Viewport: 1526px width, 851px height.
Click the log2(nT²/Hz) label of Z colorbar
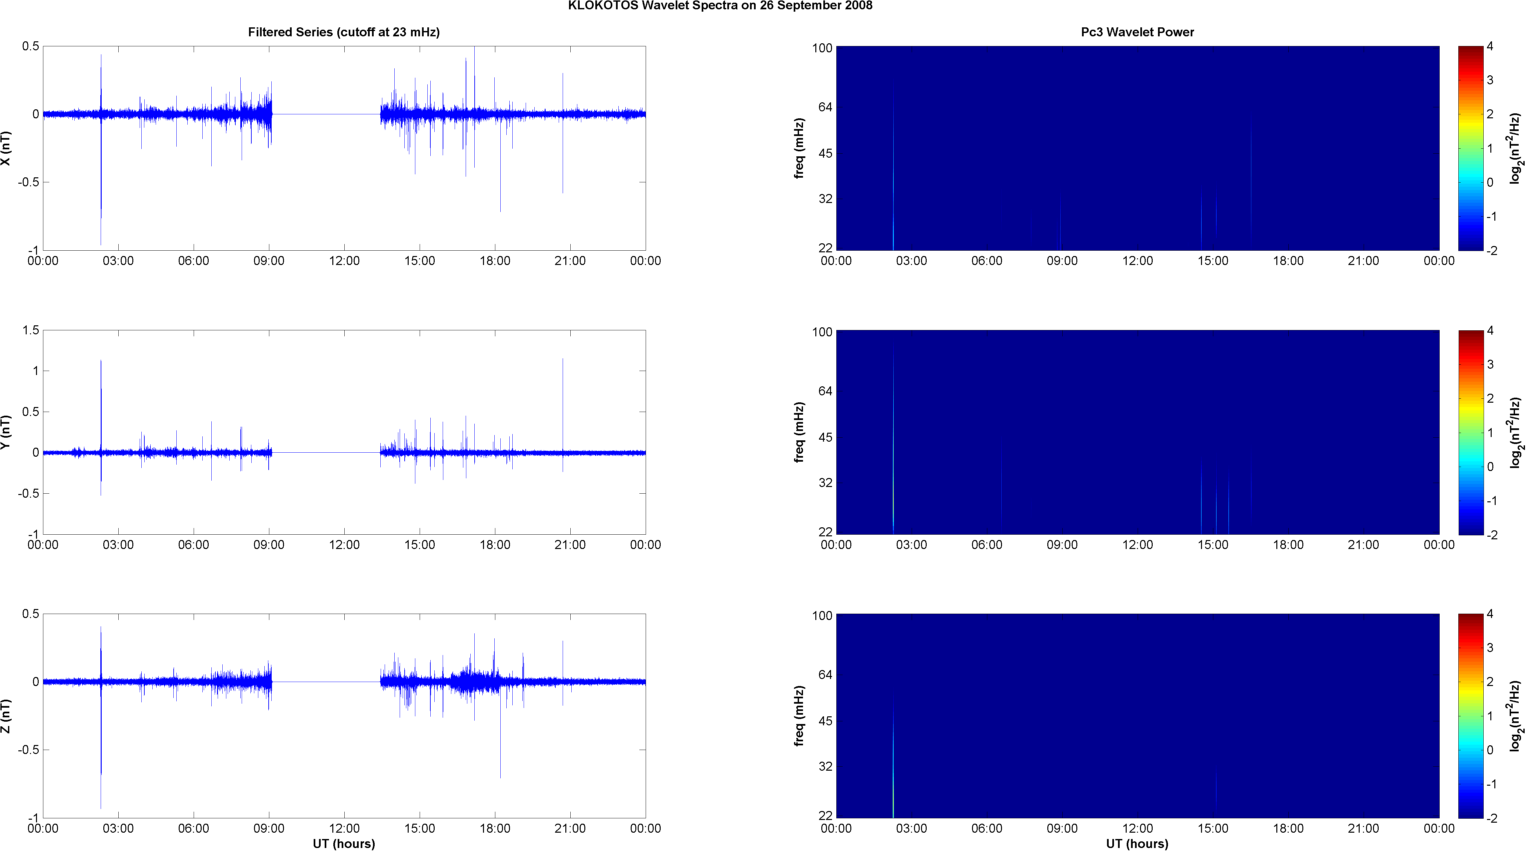[x=1517, y=716]
